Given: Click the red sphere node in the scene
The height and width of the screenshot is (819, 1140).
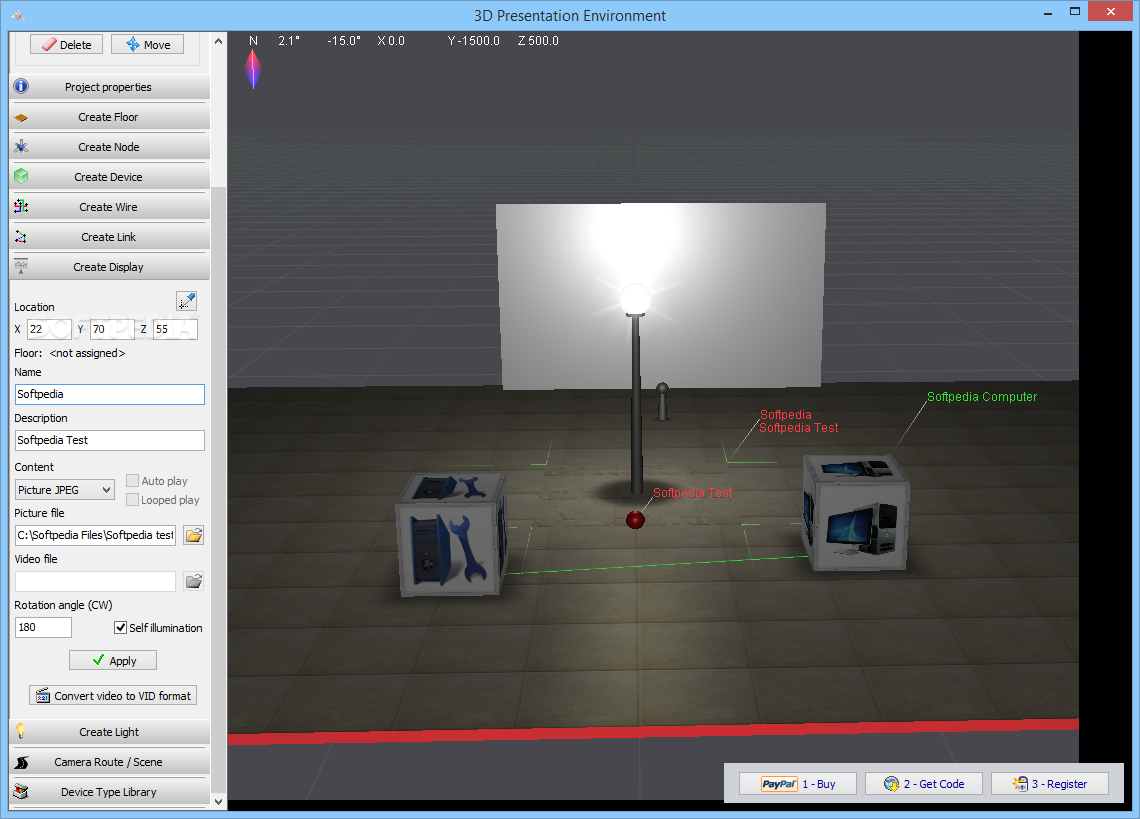Looking at the screenshot, I should 635,519.
